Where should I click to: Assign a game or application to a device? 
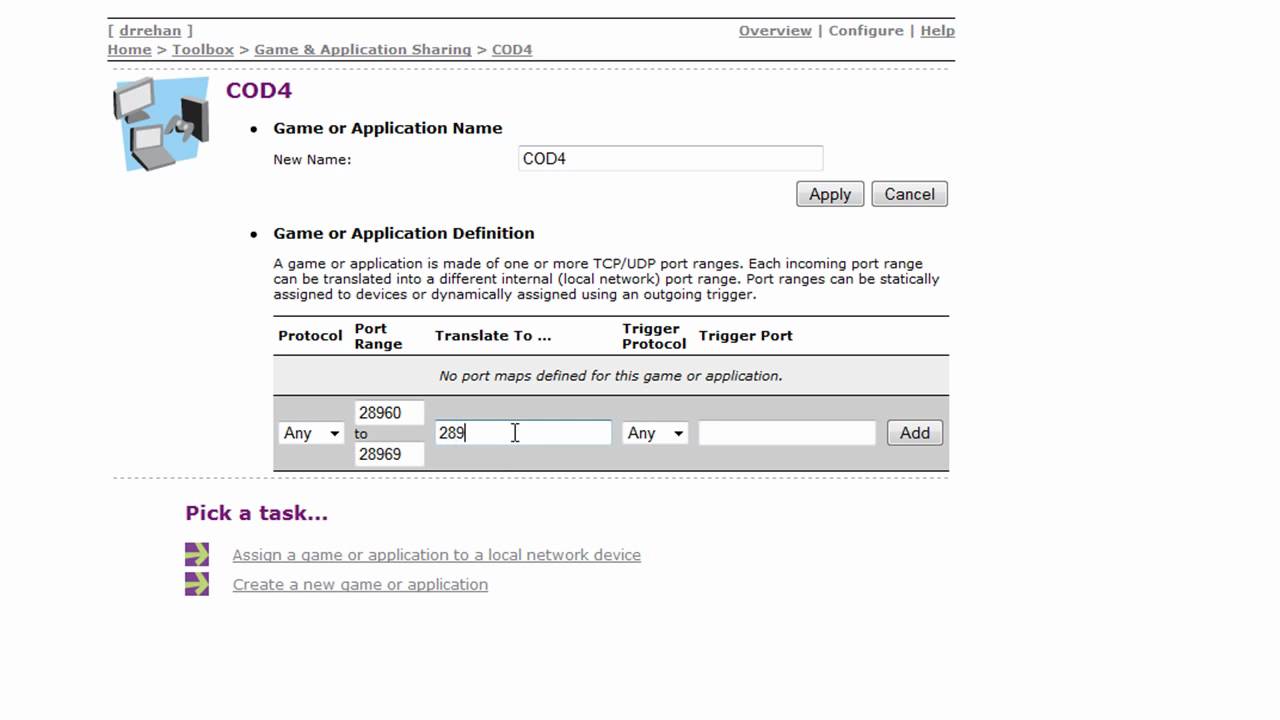coord(437,555)
